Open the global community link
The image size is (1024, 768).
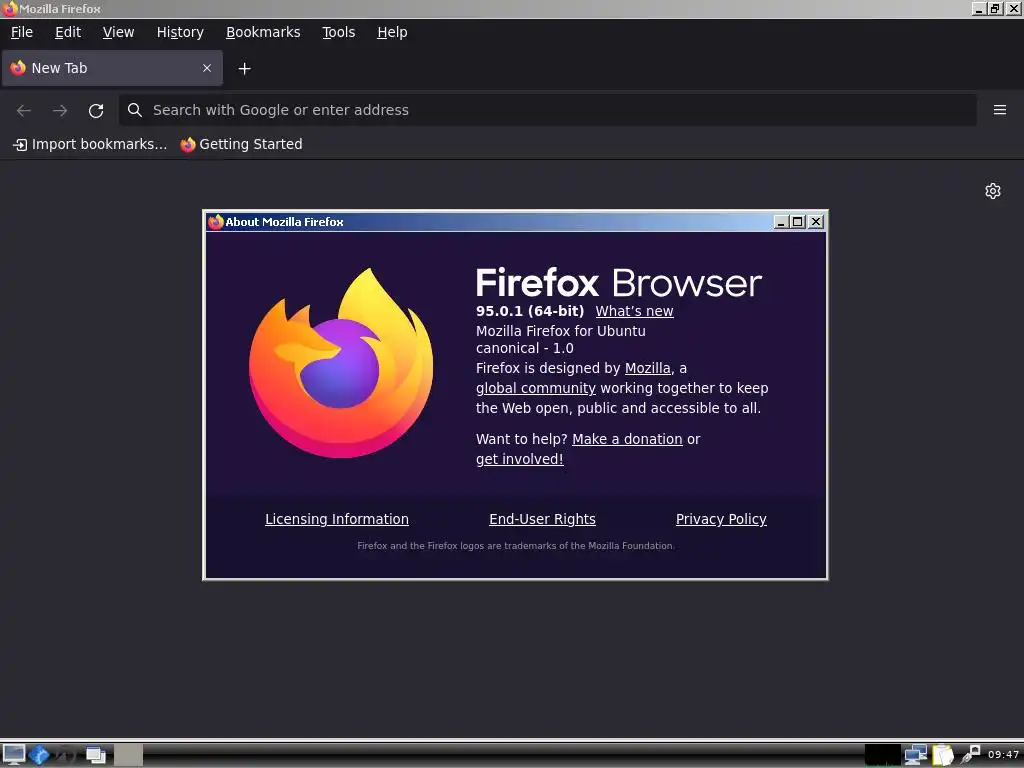pyautogui.click(x=536, y=389)
